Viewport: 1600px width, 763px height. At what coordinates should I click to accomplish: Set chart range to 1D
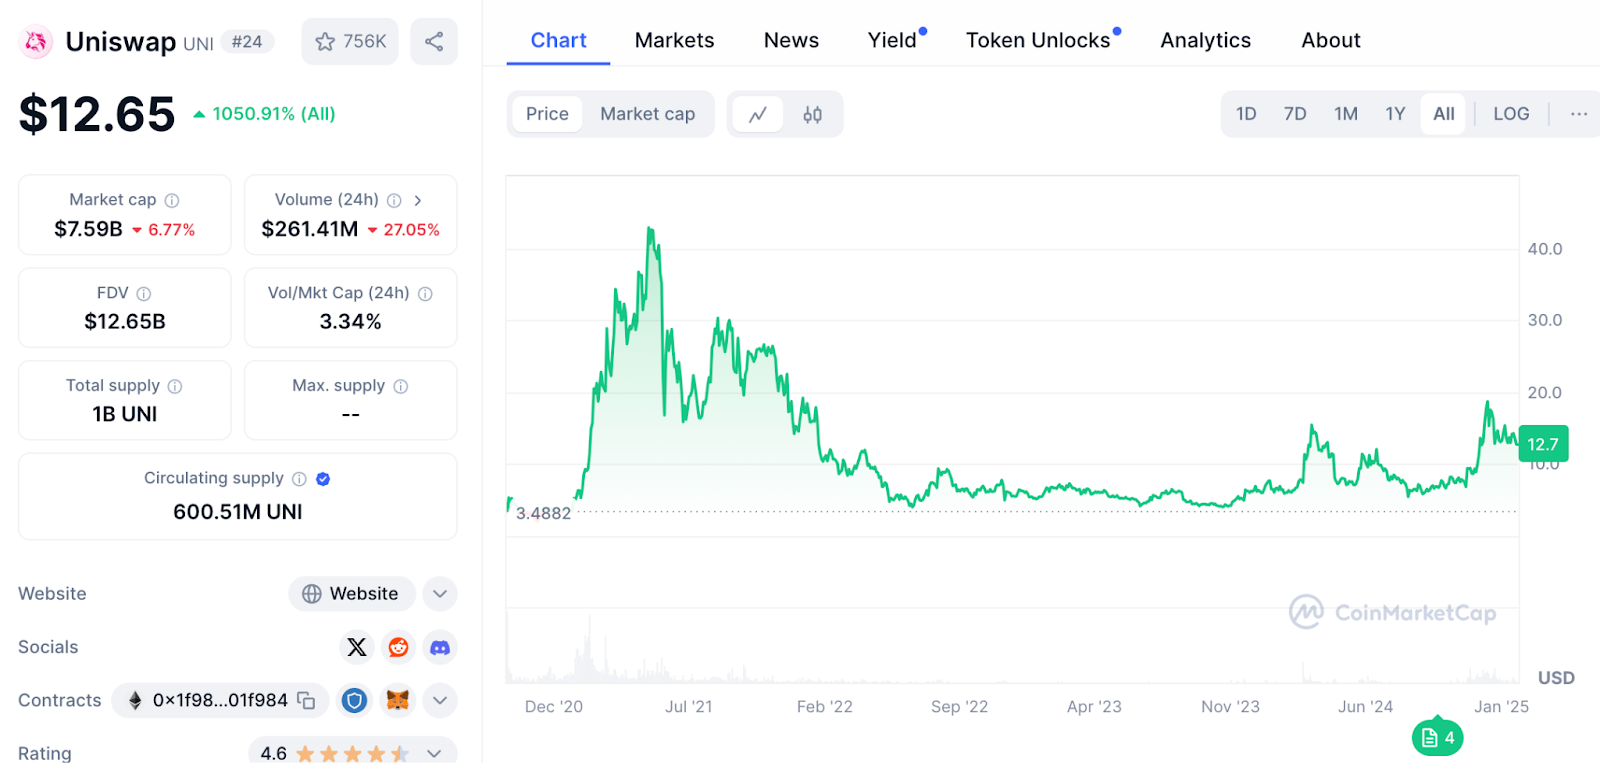[x=1246, y=114]
